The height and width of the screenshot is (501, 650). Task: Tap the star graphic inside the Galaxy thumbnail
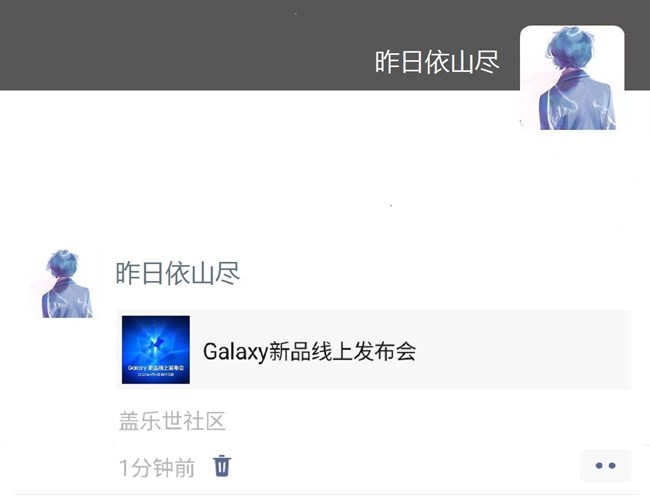(x=156, y=343)
